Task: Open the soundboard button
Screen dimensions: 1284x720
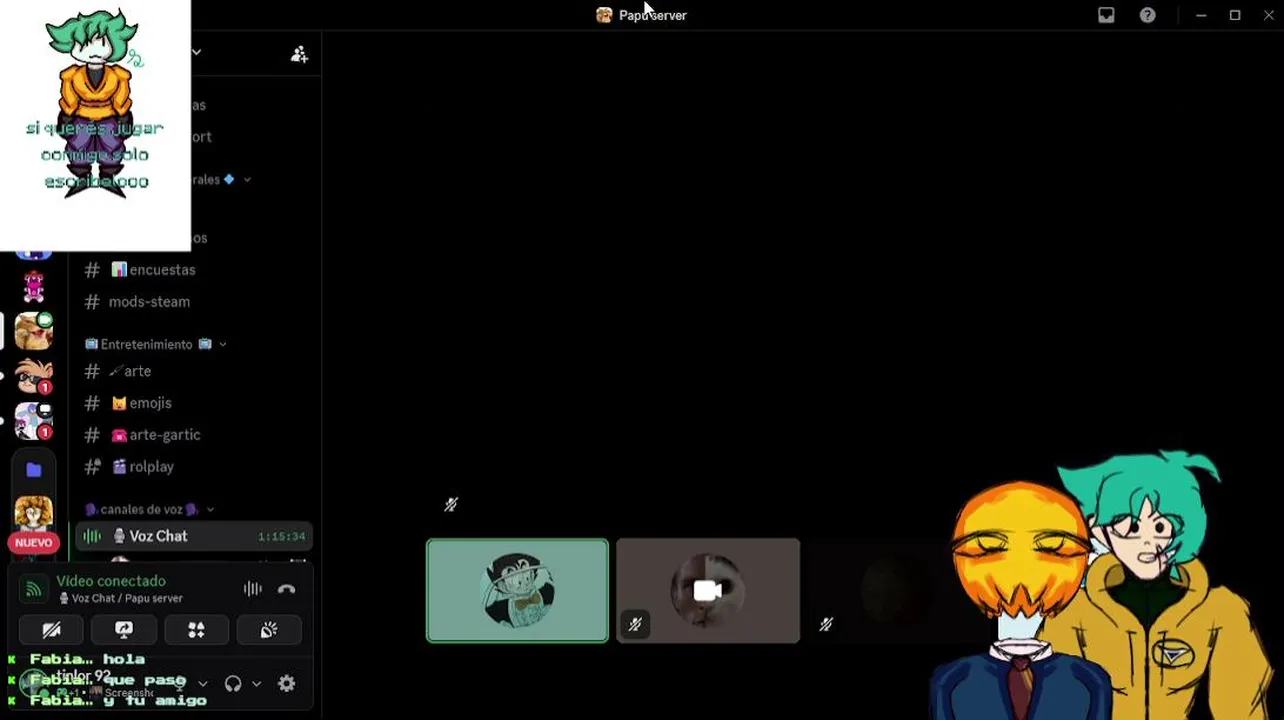Action: coord(269,630)
